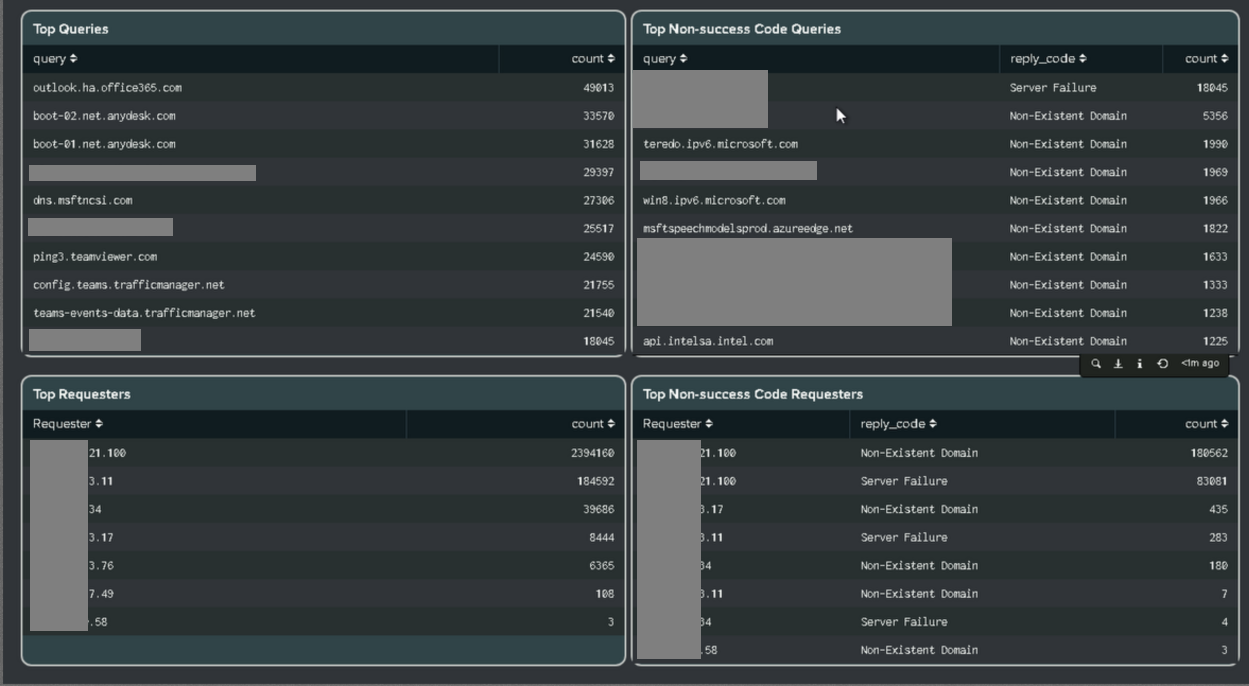Viewport: 1249px width, 686px height.
Task: Show panel info via the i icon
Action: click(1140, 364)
